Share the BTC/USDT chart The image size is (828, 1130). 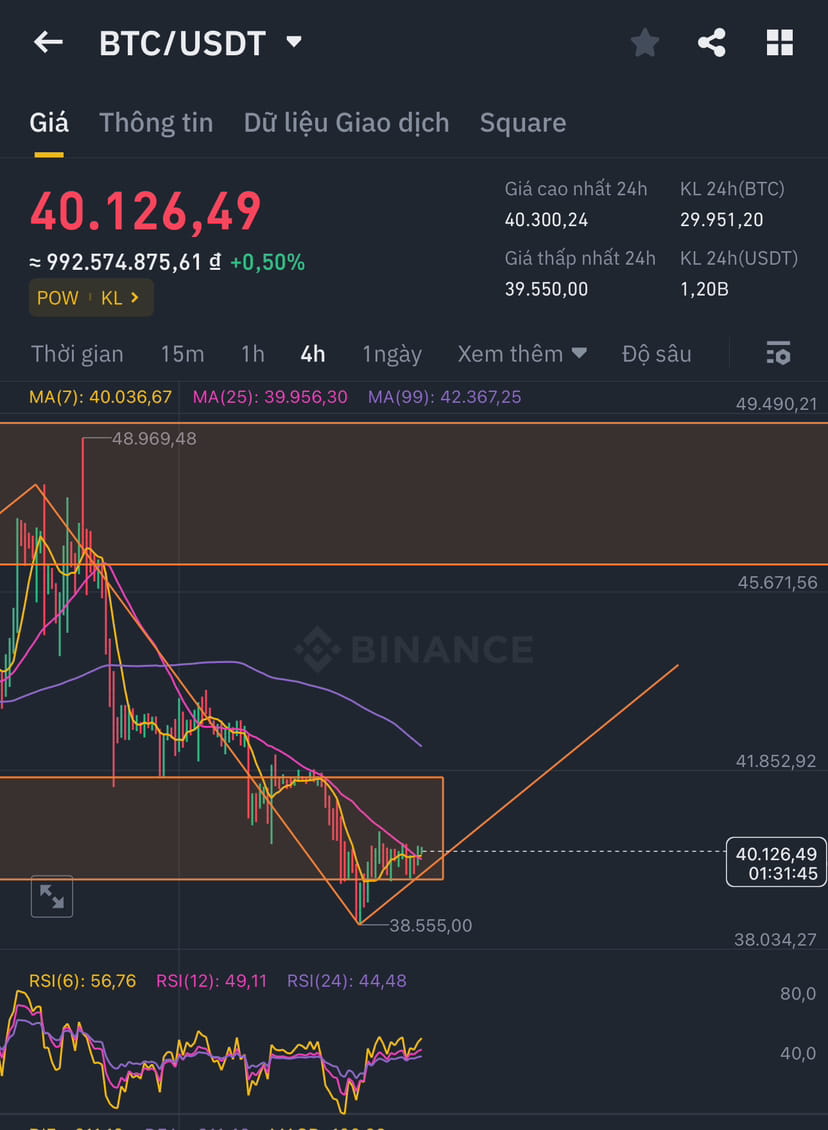coord(712,42)
